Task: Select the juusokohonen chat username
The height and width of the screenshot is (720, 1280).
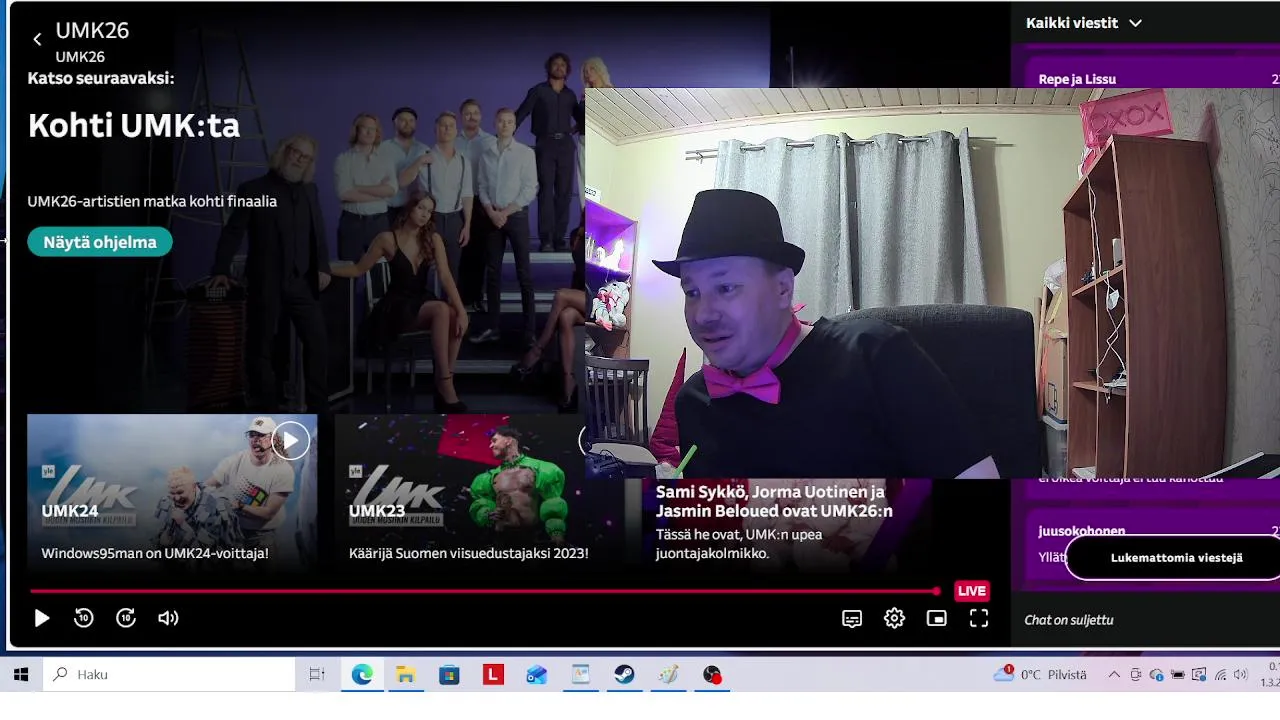Action: pos(1082,531)
